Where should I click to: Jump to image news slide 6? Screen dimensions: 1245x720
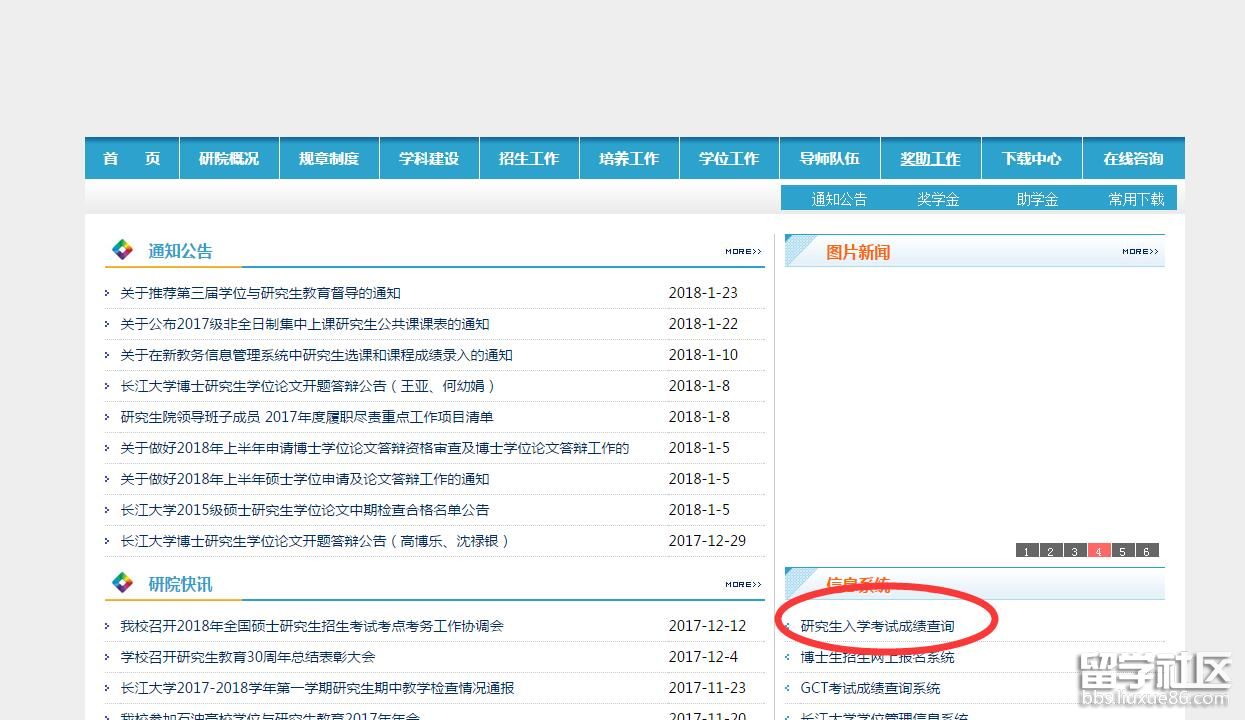click(x=1146, y=551)
